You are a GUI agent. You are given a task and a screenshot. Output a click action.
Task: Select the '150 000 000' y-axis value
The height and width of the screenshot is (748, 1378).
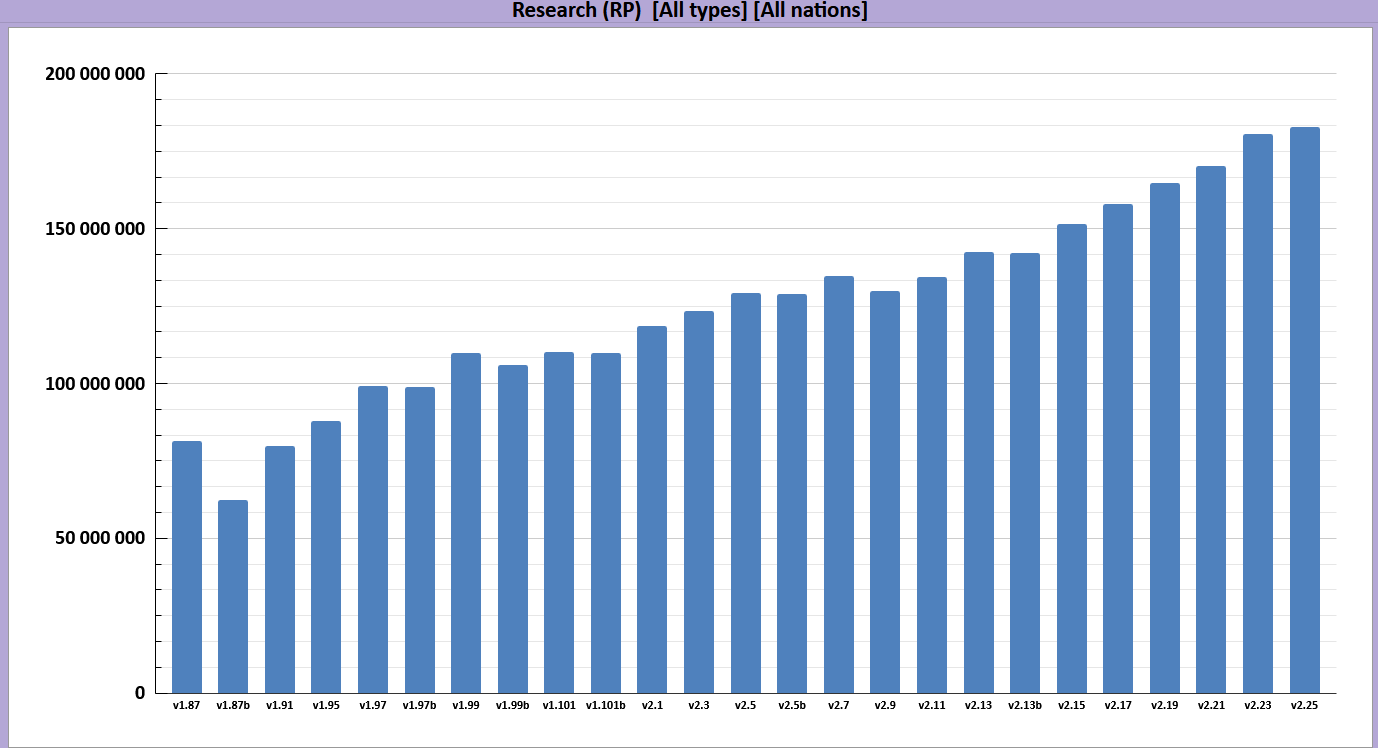coord(96,229)
